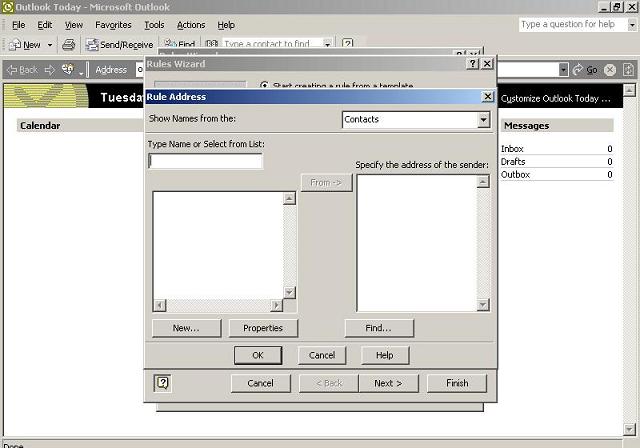640x448 pixels.
Task: Click Send/Receive in the toolbar
Action: point(120,44)
